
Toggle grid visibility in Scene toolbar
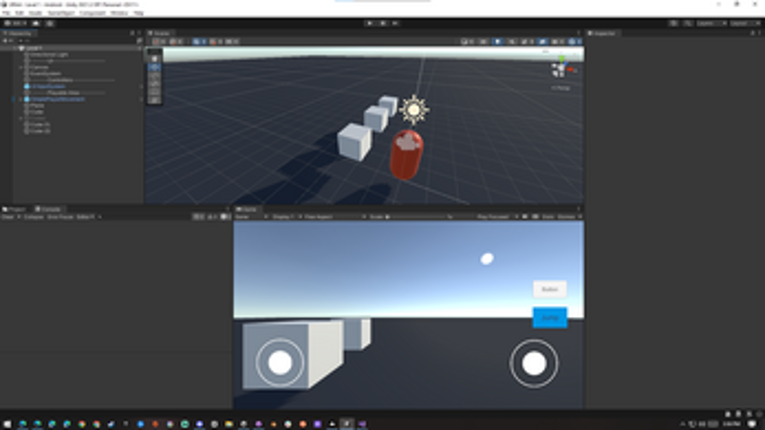(199, 41)
